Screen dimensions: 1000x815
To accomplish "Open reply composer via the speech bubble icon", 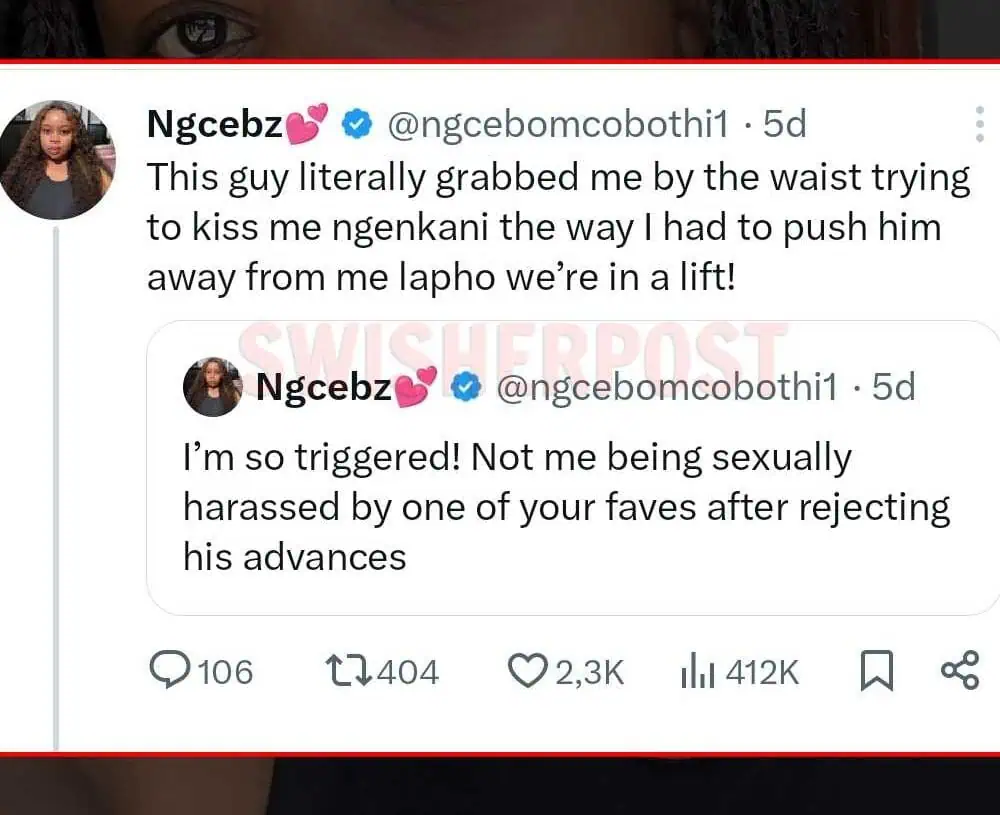I will point(168,670).
